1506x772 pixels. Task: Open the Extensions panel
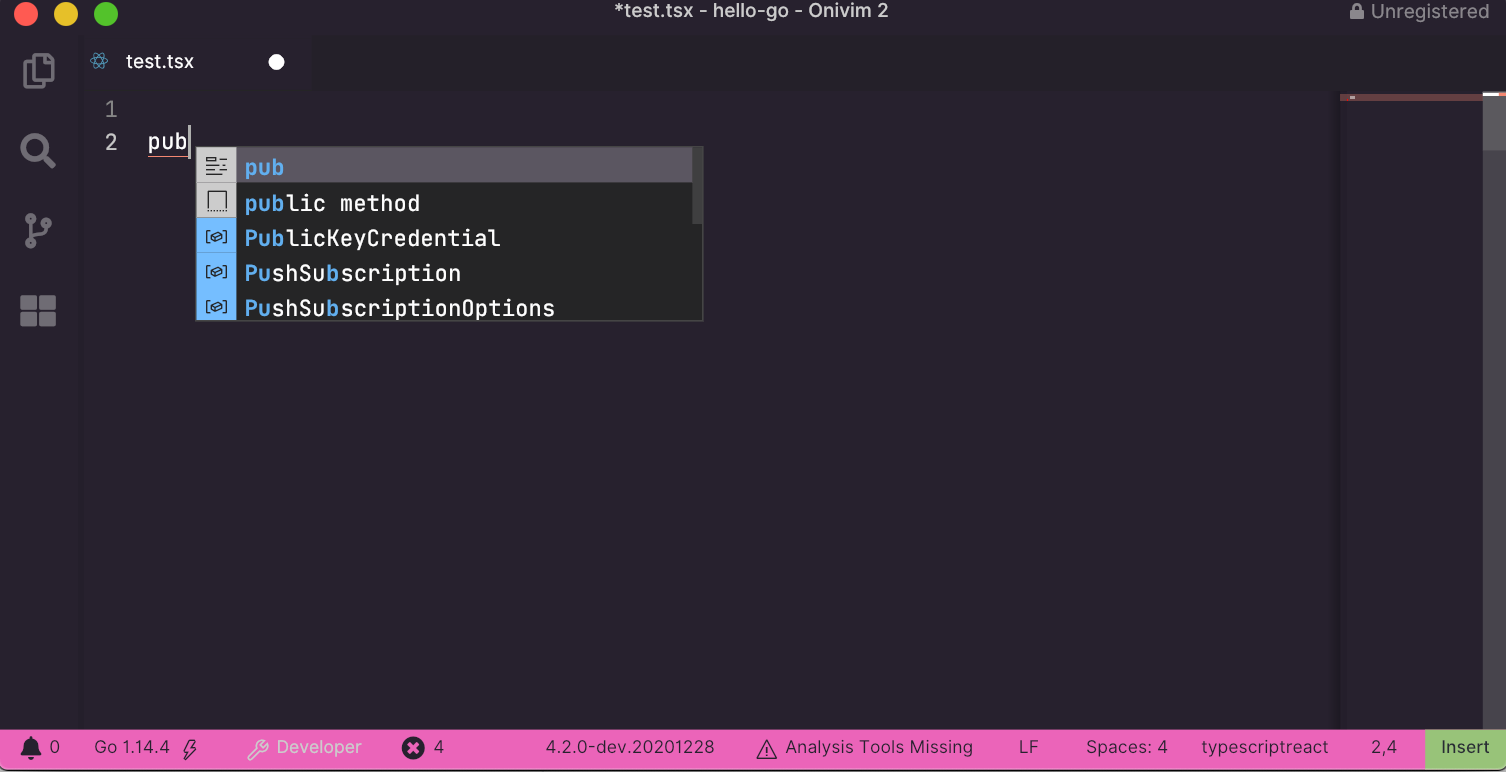coord(37,310)
